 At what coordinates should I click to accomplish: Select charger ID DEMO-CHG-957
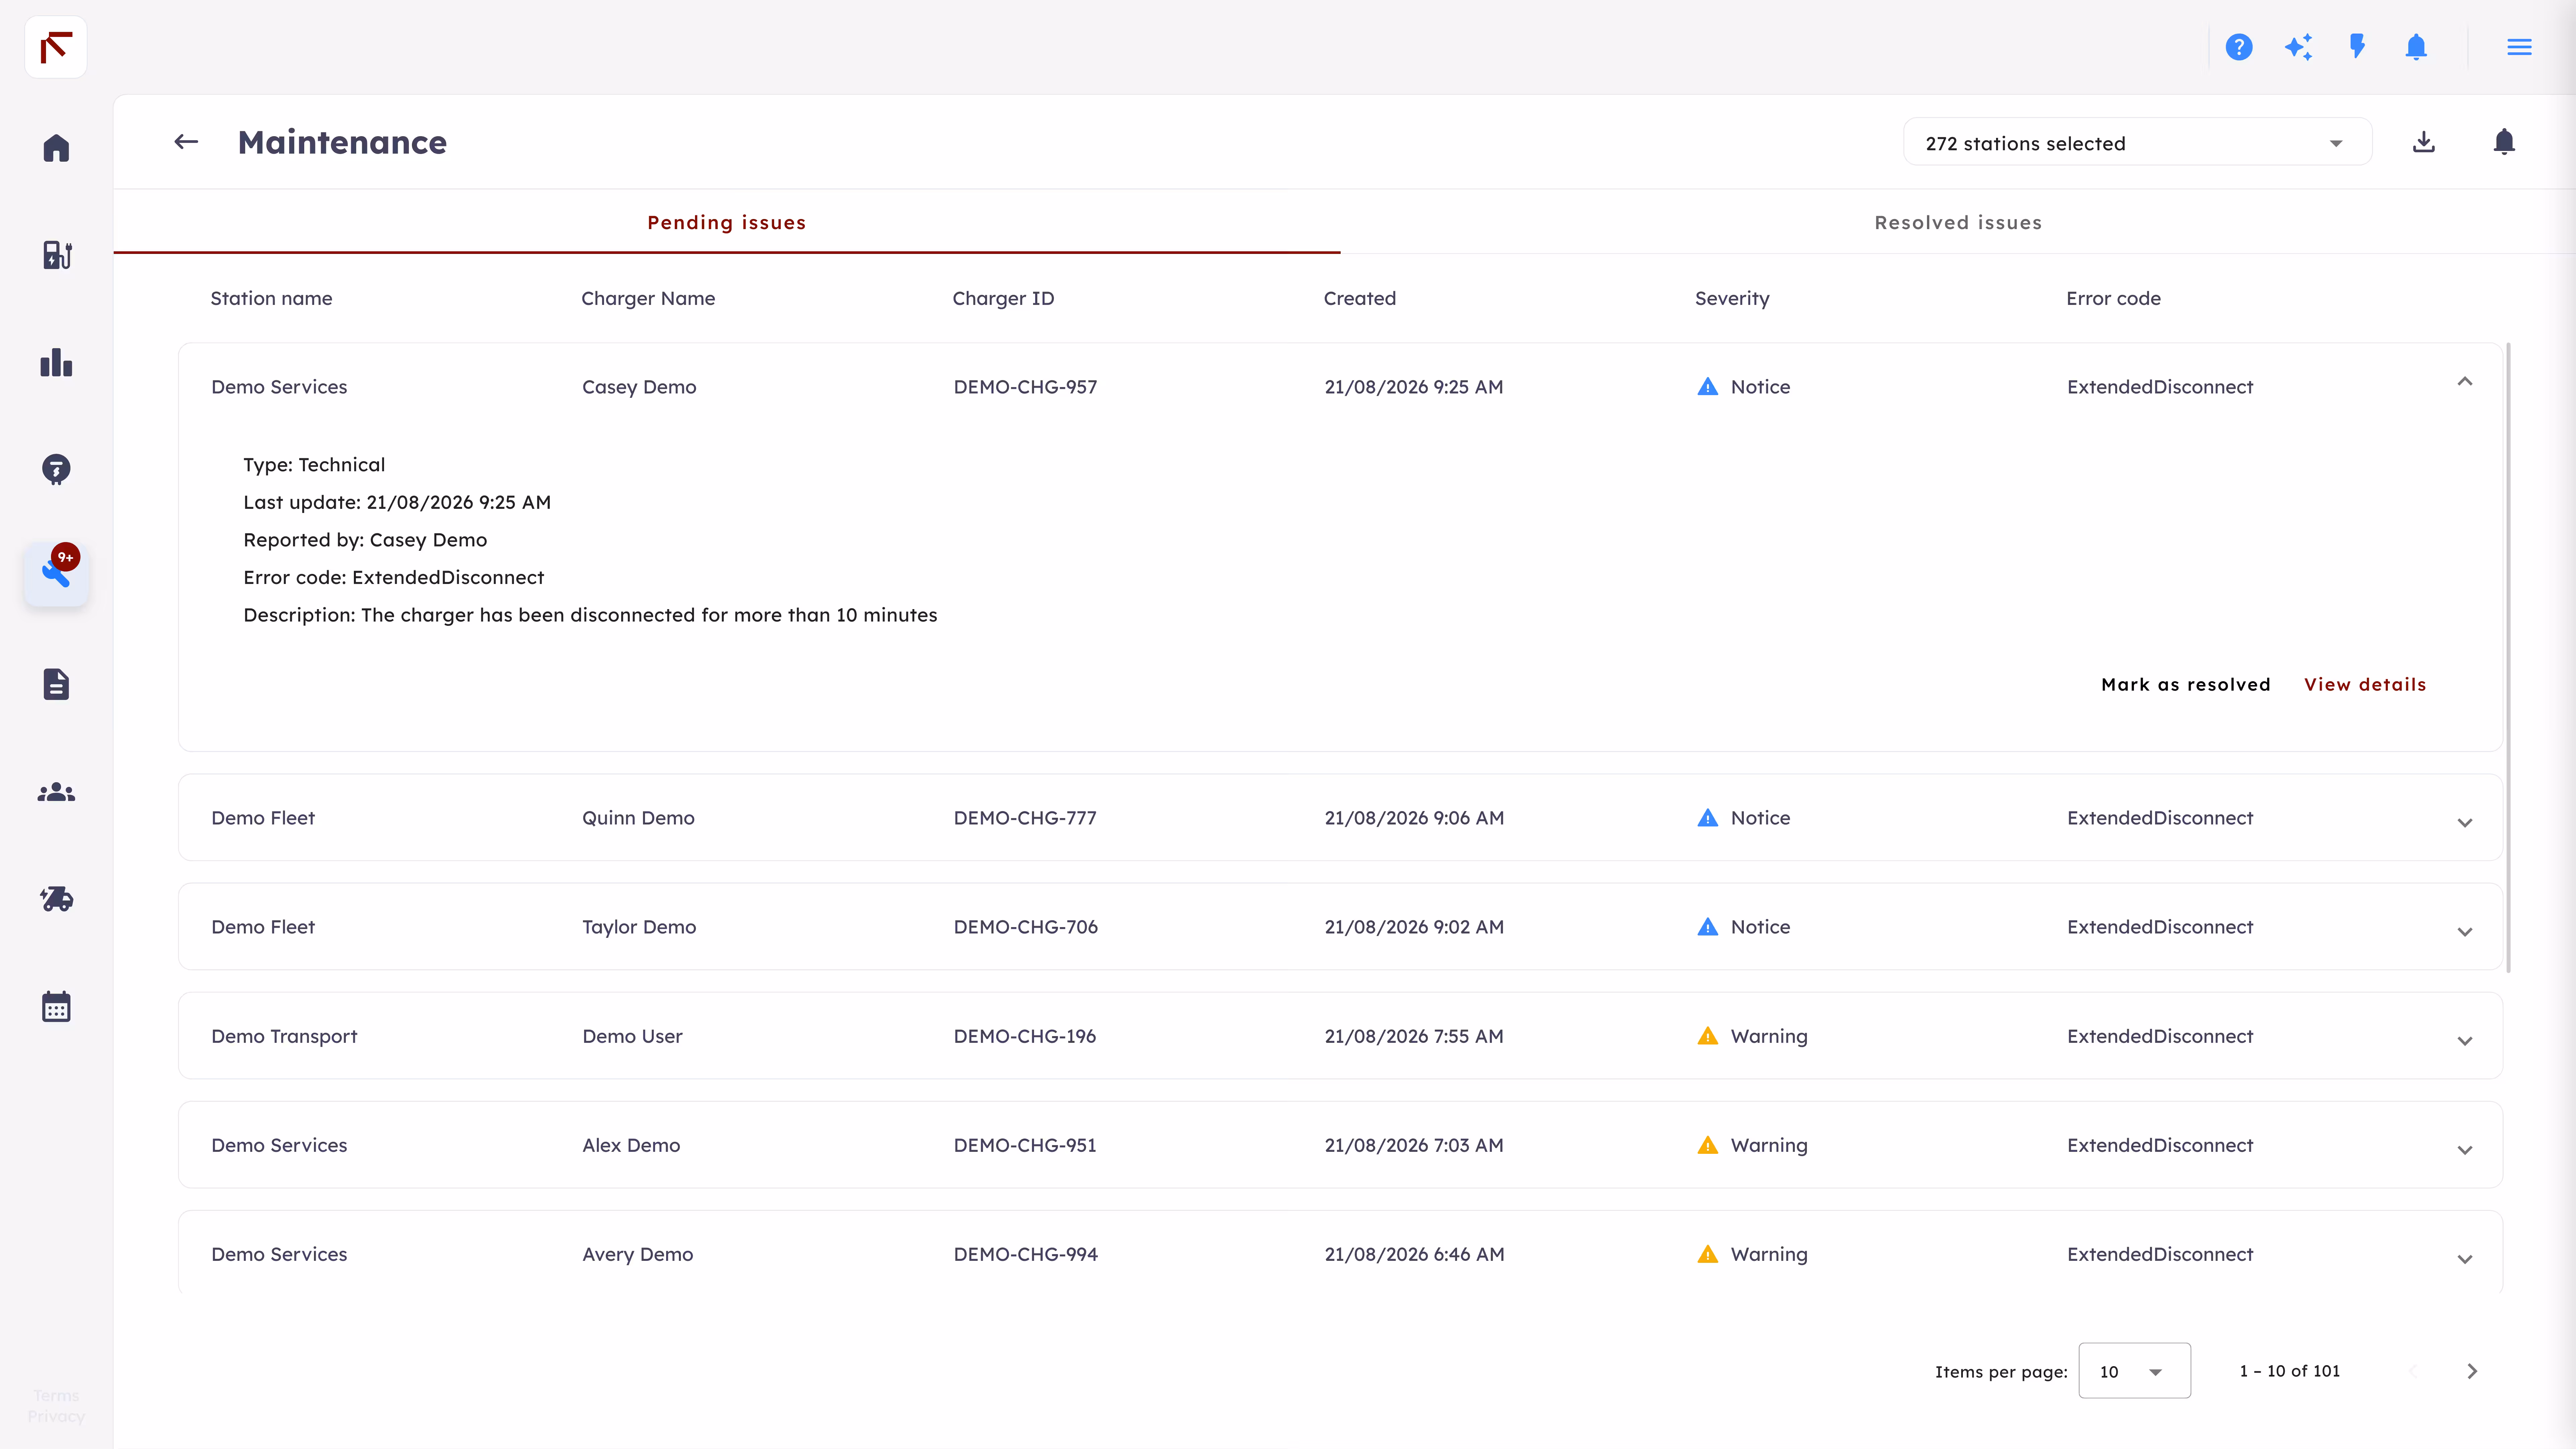click(1025, 387)
